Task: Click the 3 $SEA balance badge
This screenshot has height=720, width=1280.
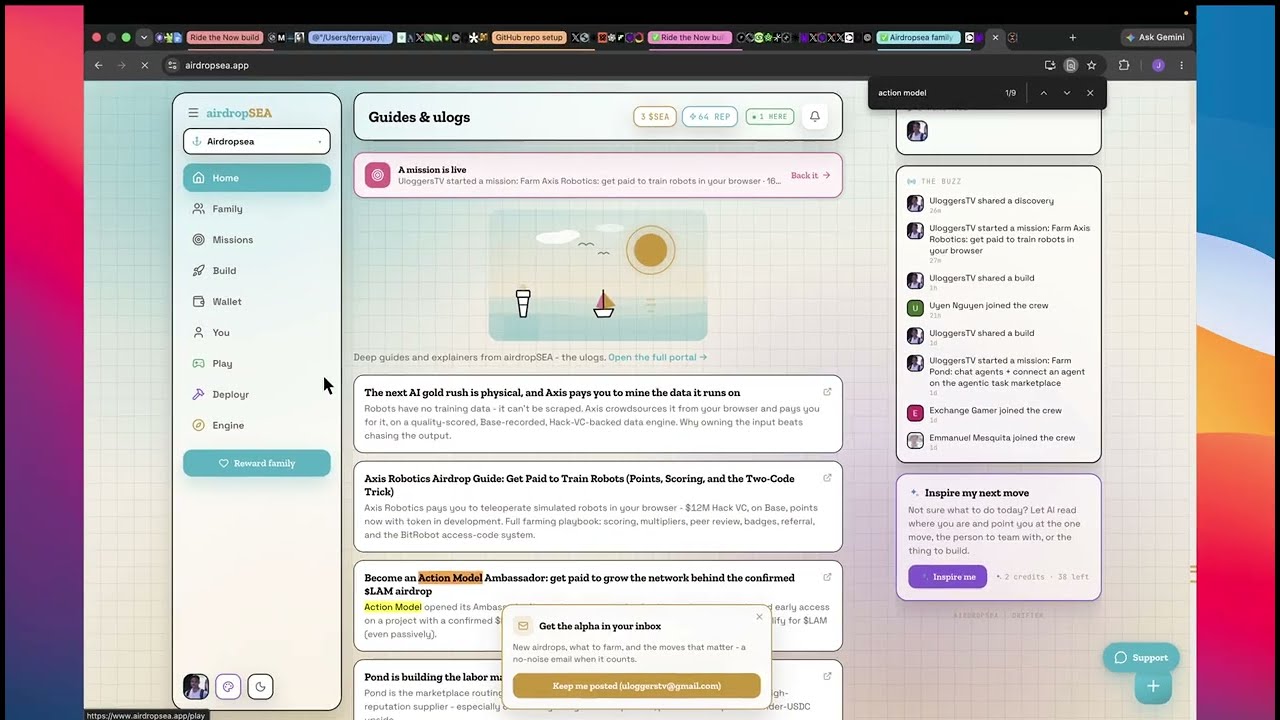Action: [655, 117]
